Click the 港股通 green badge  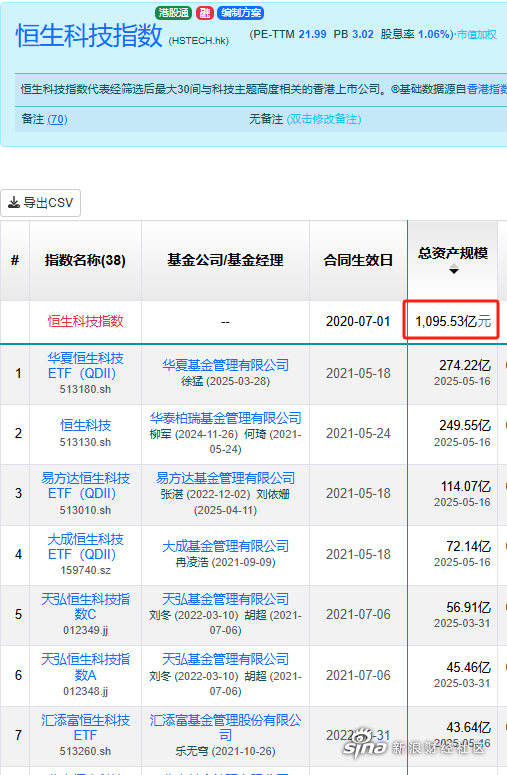(173, 13)
